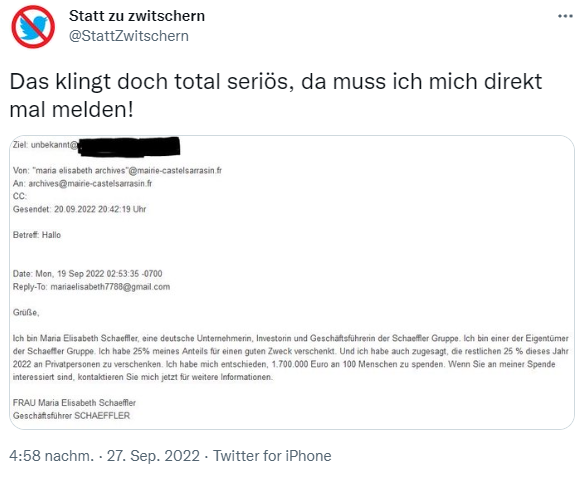Click the Von sender address line
This screenshot has height=478, width=582.
(117, 170)
